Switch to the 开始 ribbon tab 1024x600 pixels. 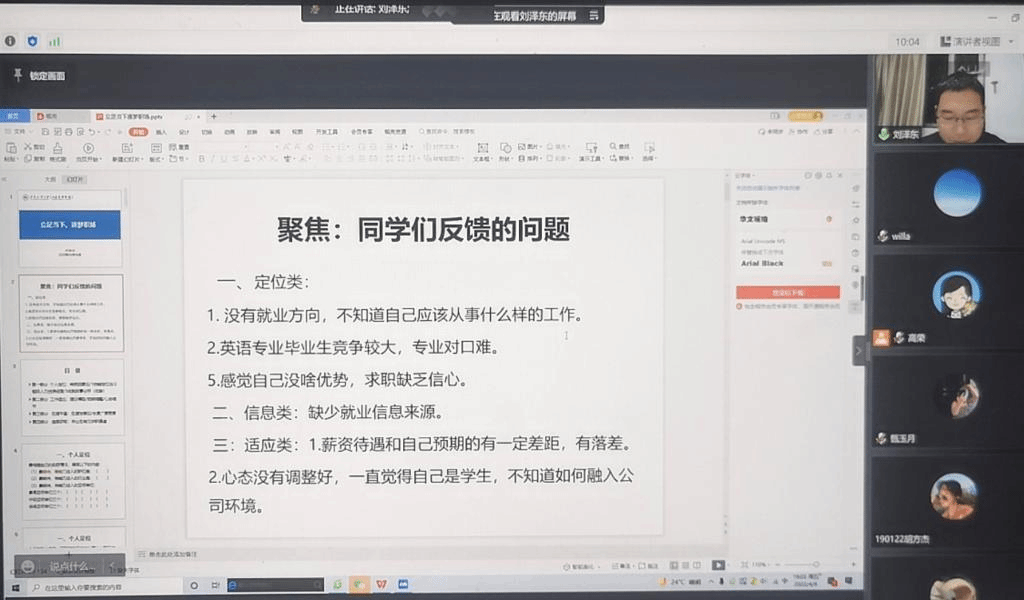[138, 131]
